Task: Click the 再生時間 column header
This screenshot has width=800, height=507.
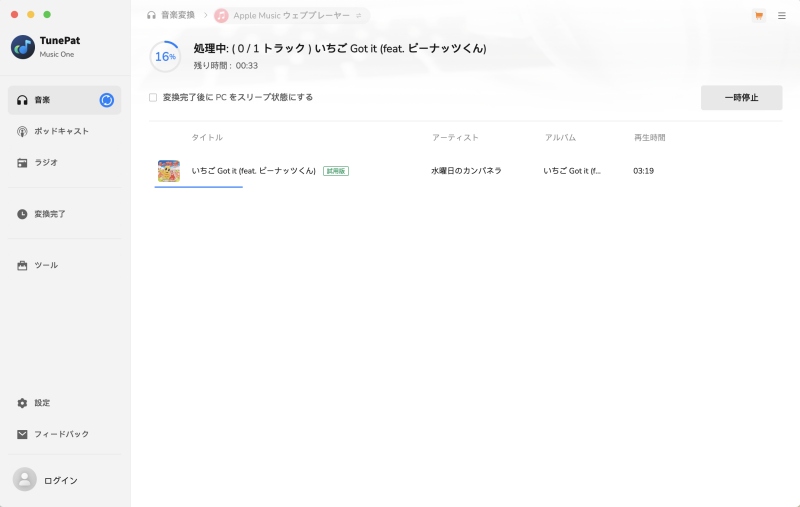Action: tap(649, 137)
